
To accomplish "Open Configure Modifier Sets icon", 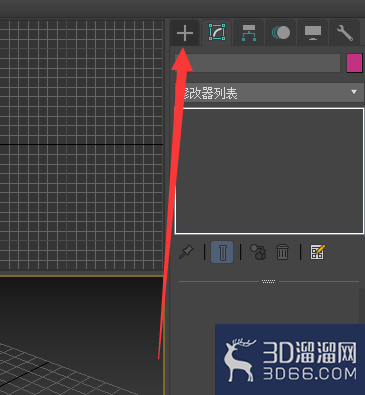I will [317, 252].
